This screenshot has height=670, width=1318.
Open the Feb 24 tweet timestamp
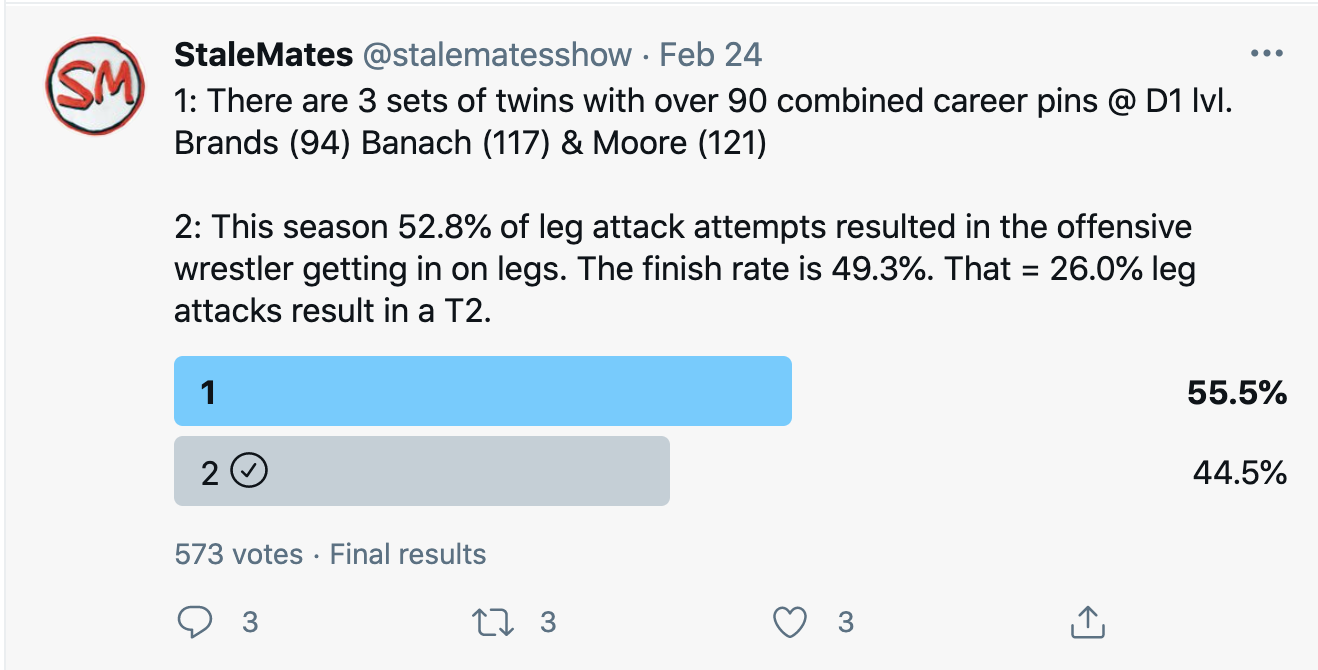(711, 54)
